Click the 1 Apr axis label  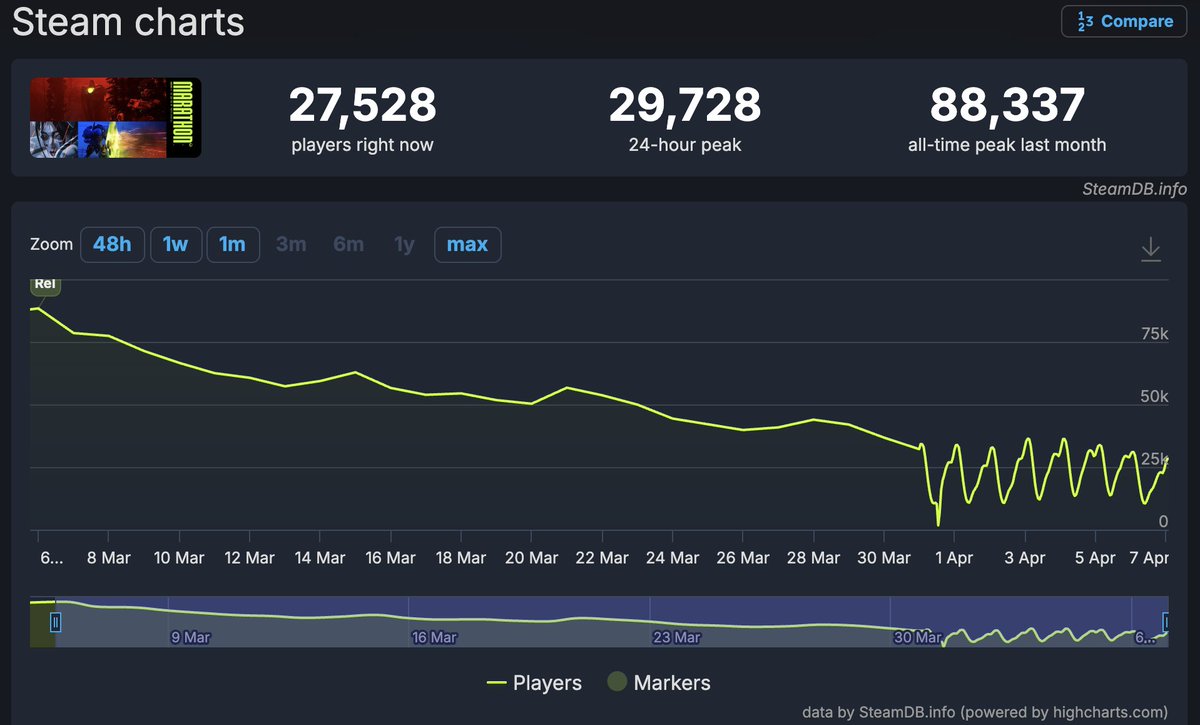[x=954, y=558]
